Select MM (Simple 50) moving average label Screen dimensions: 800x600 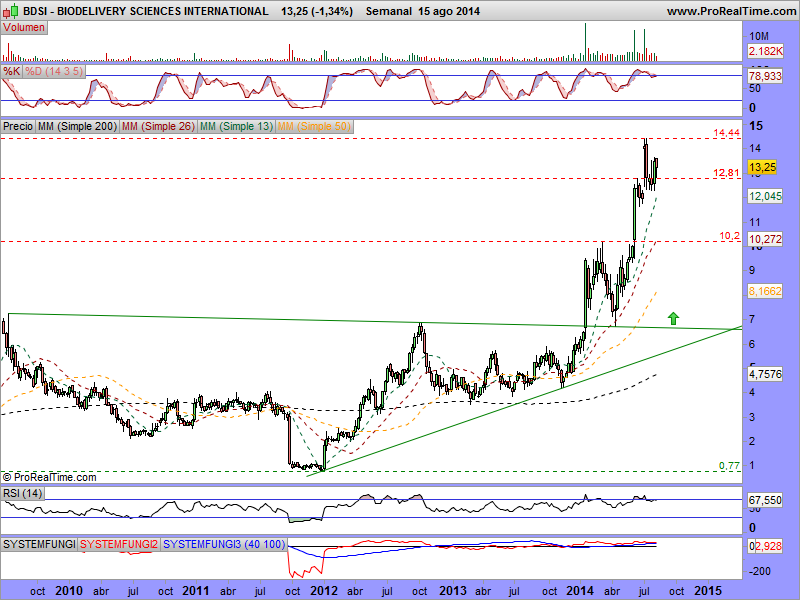pyautogui.click(x=314, y=126)
